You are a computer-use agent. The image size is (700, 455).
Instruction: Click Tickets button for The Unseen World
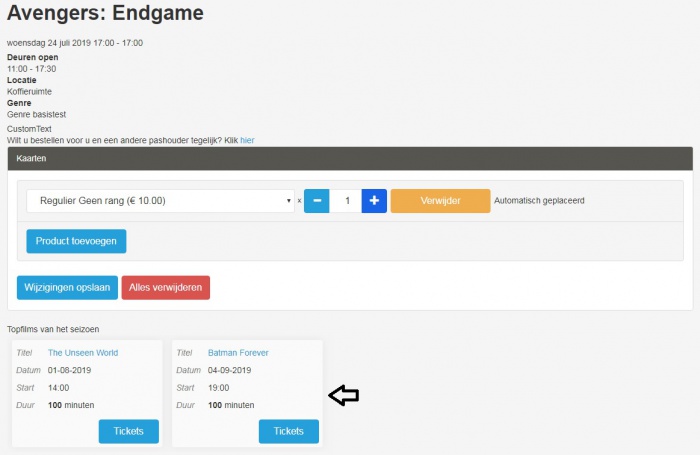129,431
